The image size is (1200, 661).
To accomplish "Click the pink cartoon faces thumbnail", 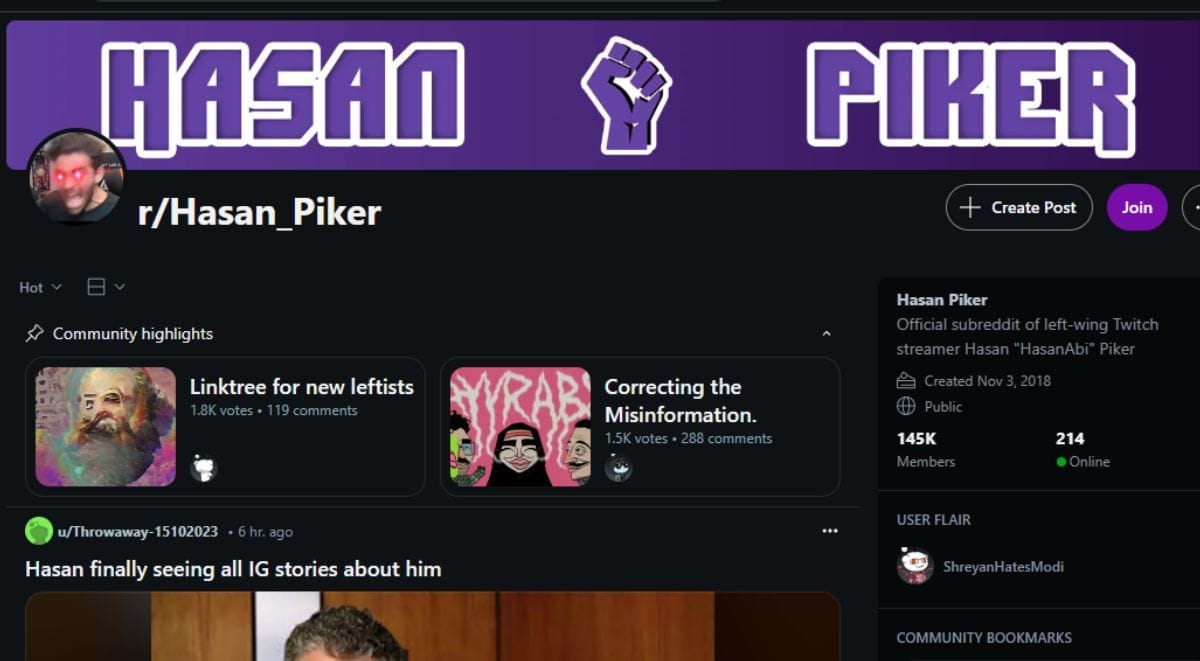I will (x=520, y=427).
